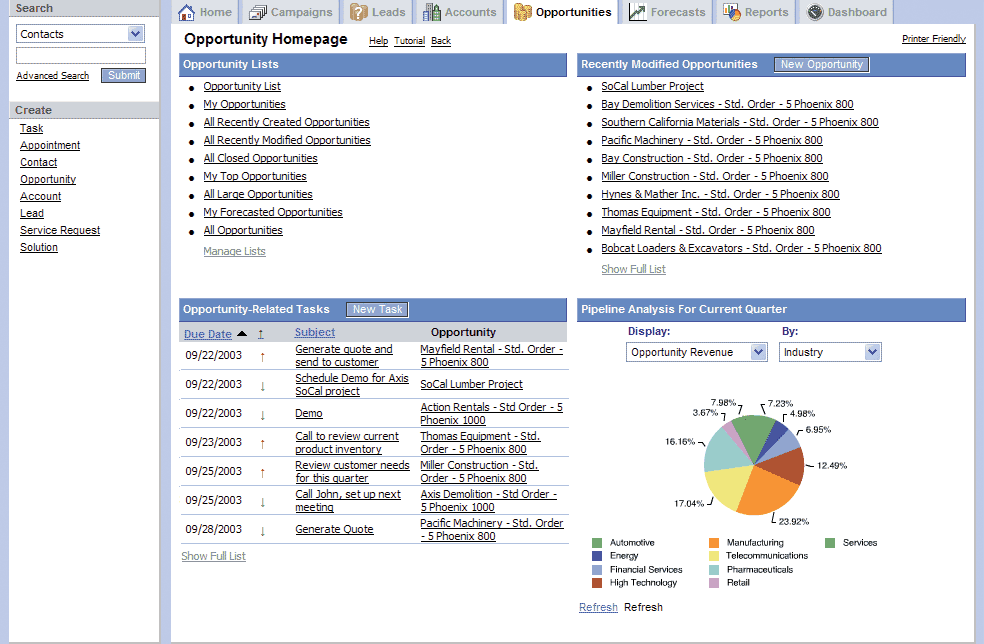Expand the Contacts search dropdown

click(135, 34)
